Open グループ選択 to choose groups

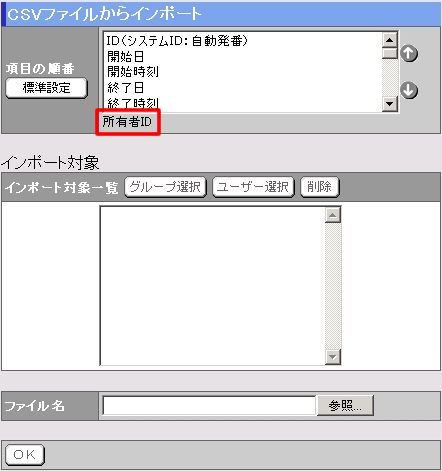coord(165,187)
